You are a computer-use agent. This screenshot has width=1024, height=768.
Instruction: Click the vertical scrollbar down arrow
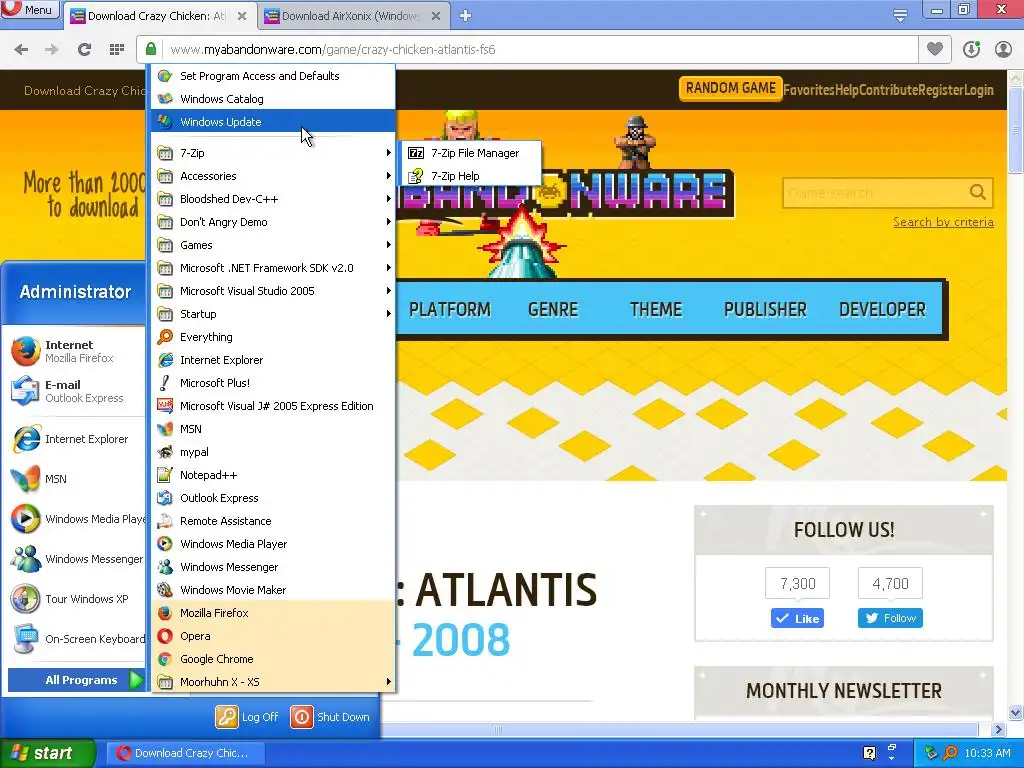[x=1016, y=712]
